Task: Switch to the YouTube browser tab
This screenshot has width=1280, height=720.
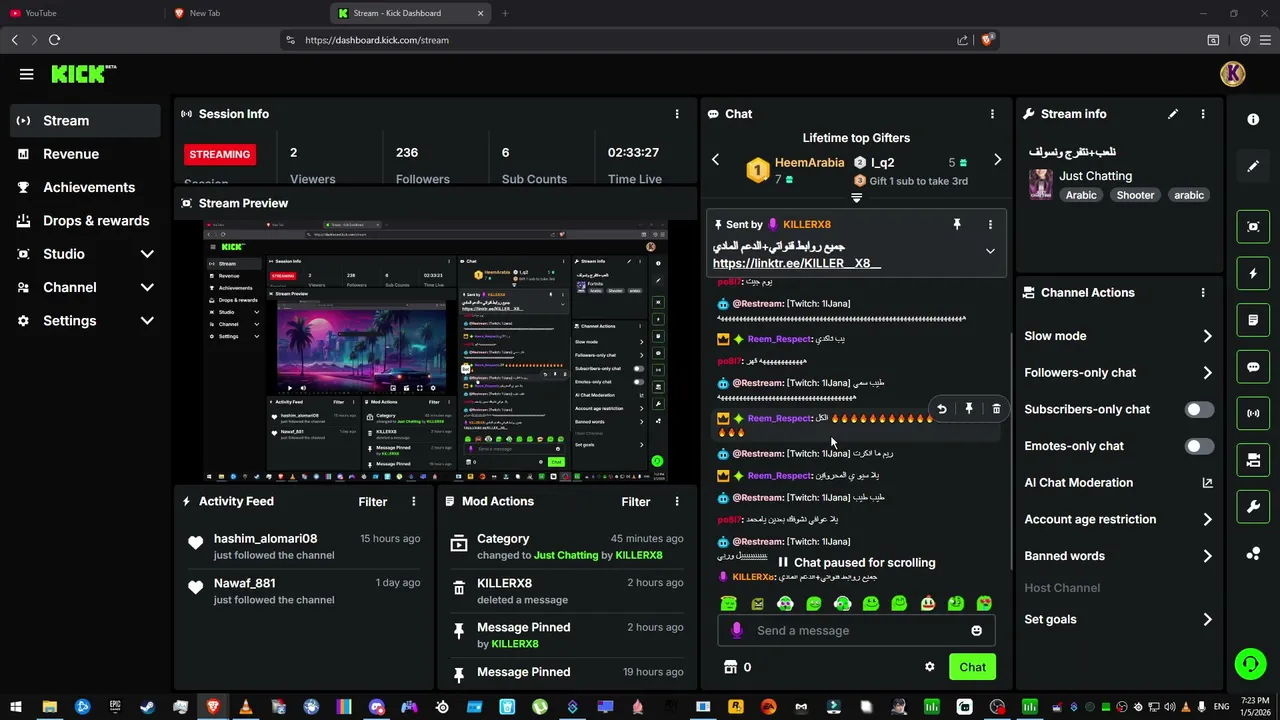Action: pos(84,13)
